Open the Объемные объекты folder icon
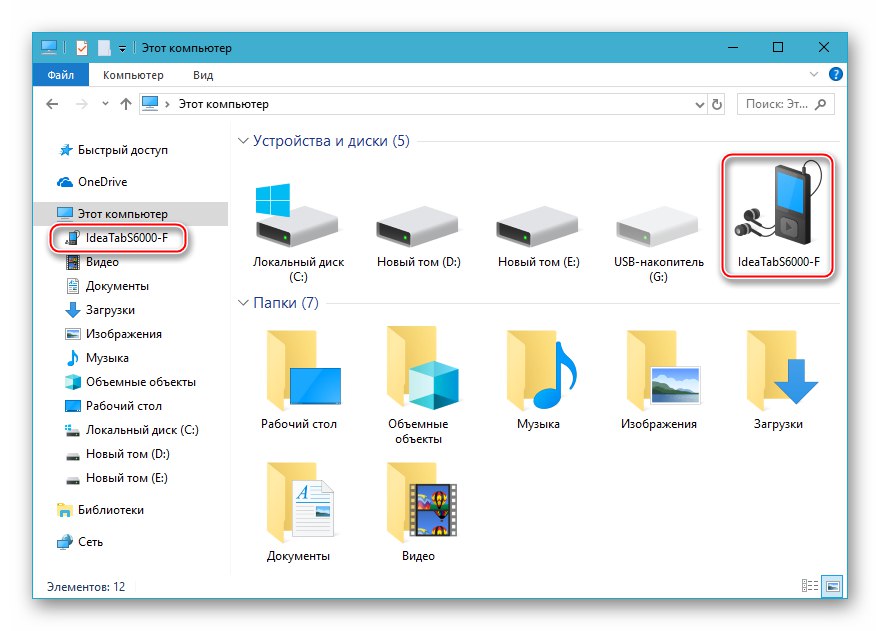 click(423, 368)
